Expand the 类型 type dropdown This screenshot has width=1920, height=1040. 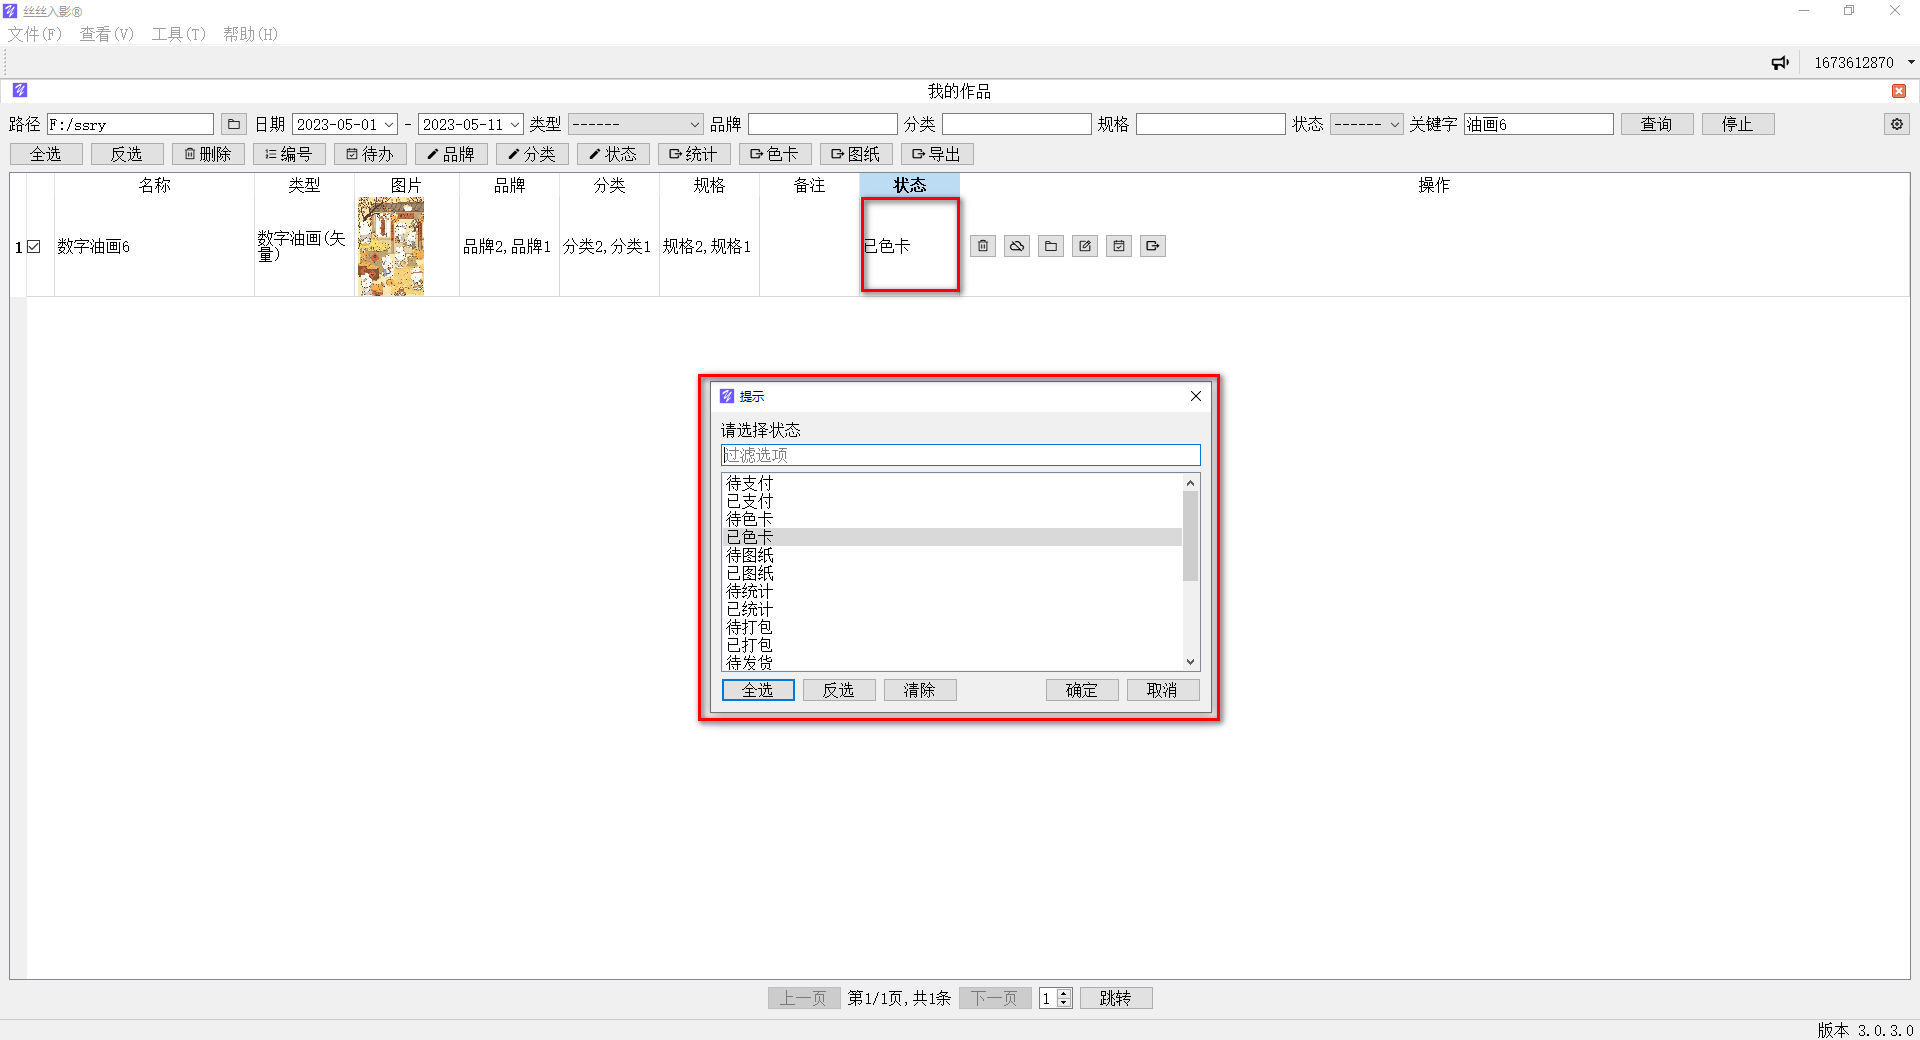[694, 125]
